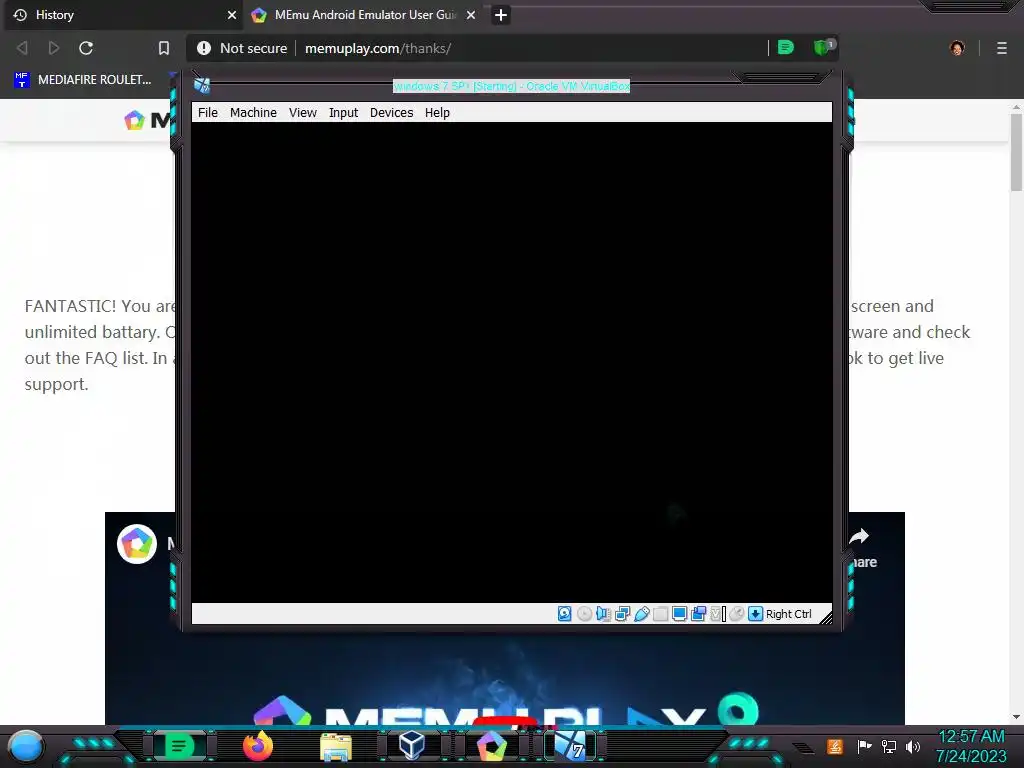Click the Share arrow on the video
This screenshot has height=768, width=1024.
coord(859,537)
